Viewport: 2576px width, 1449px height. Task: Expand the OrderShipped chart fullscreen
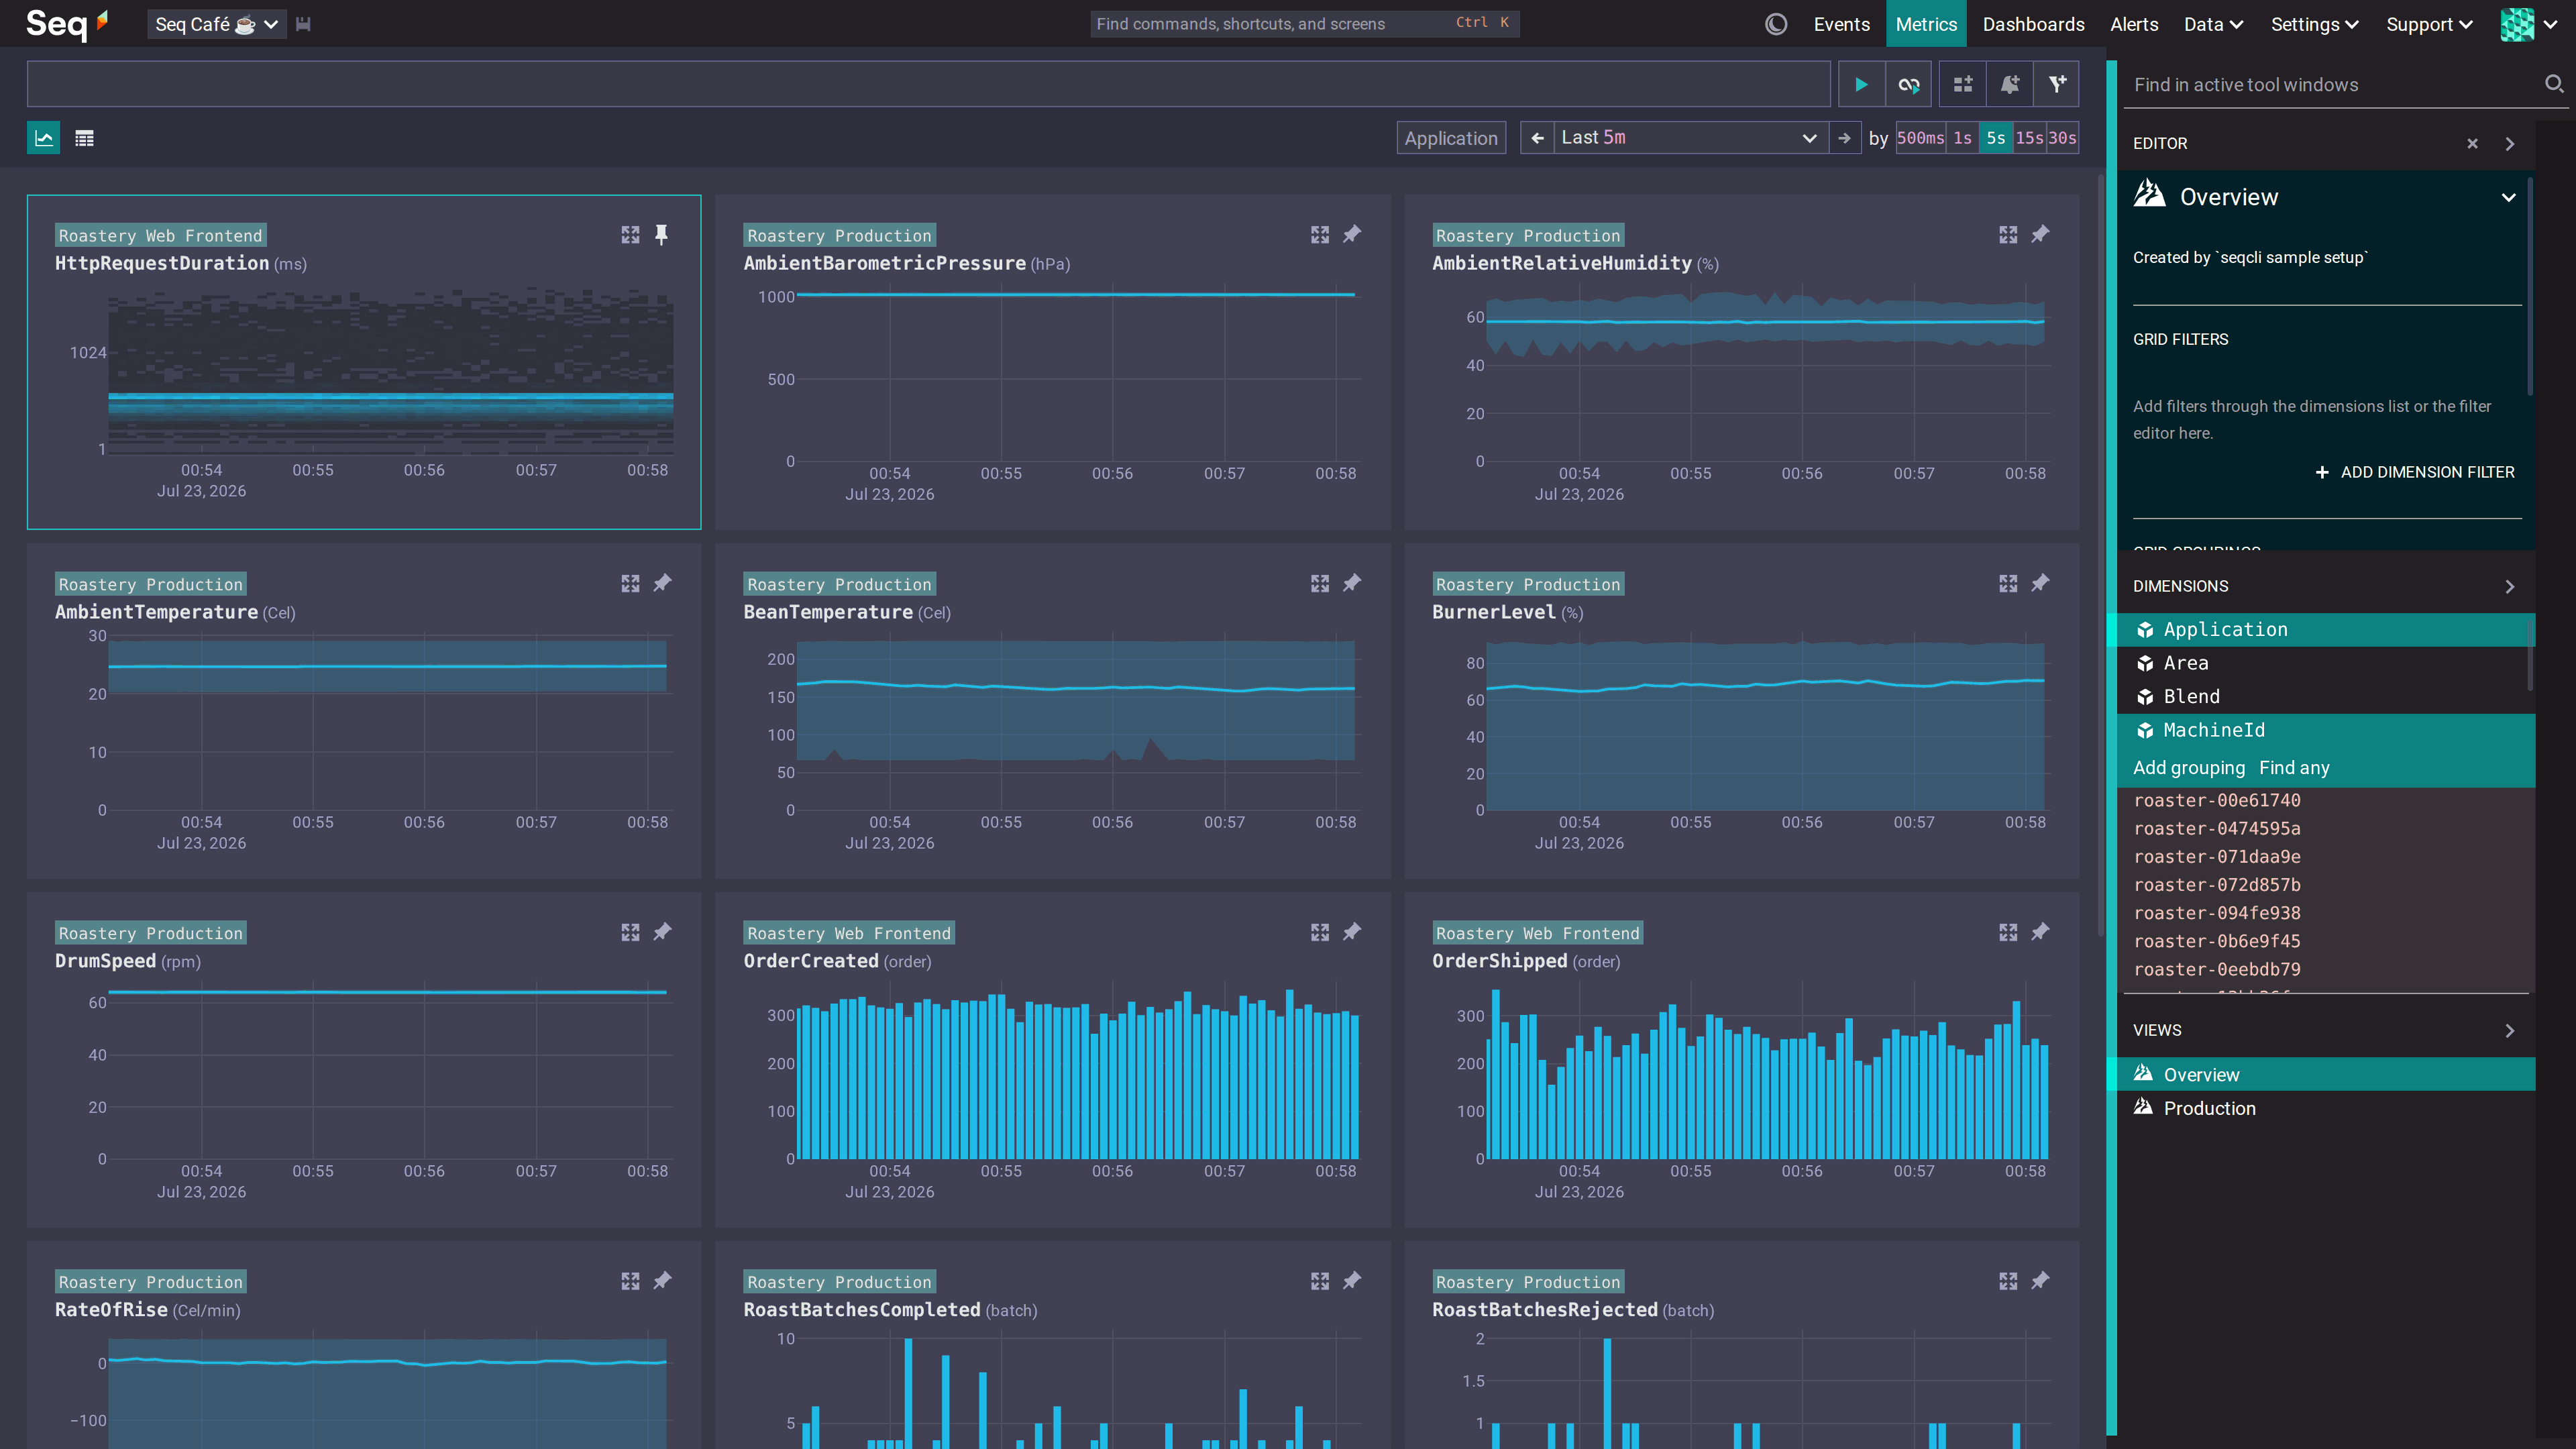pos(2008,933)
